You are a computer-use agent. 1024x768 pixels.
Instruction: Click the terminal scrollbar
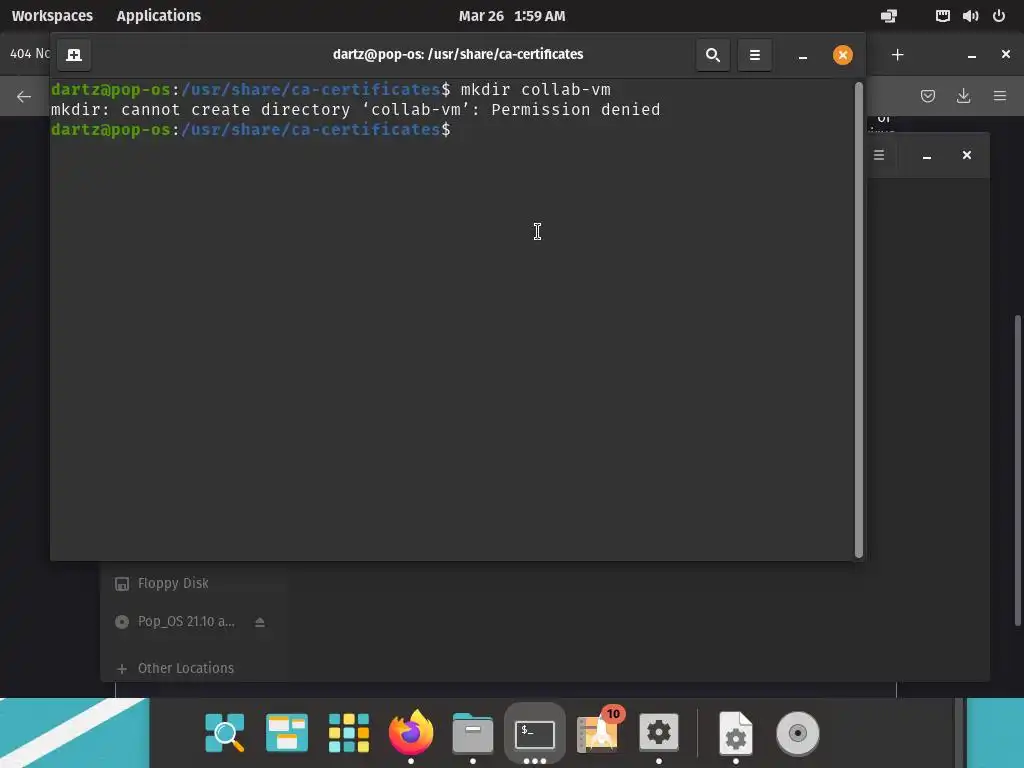tap(859, 319)
